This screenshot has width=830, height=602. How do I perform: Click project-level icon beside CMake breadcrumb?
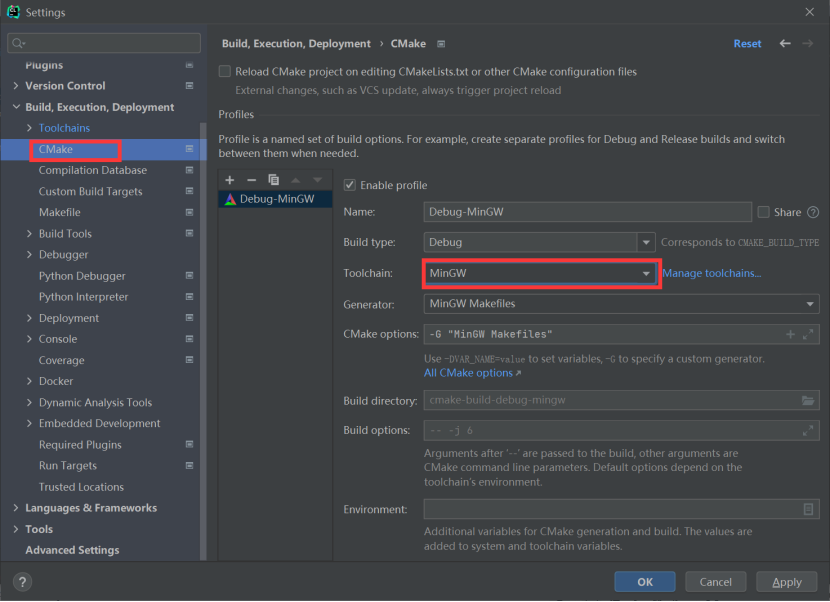point(441,44)
